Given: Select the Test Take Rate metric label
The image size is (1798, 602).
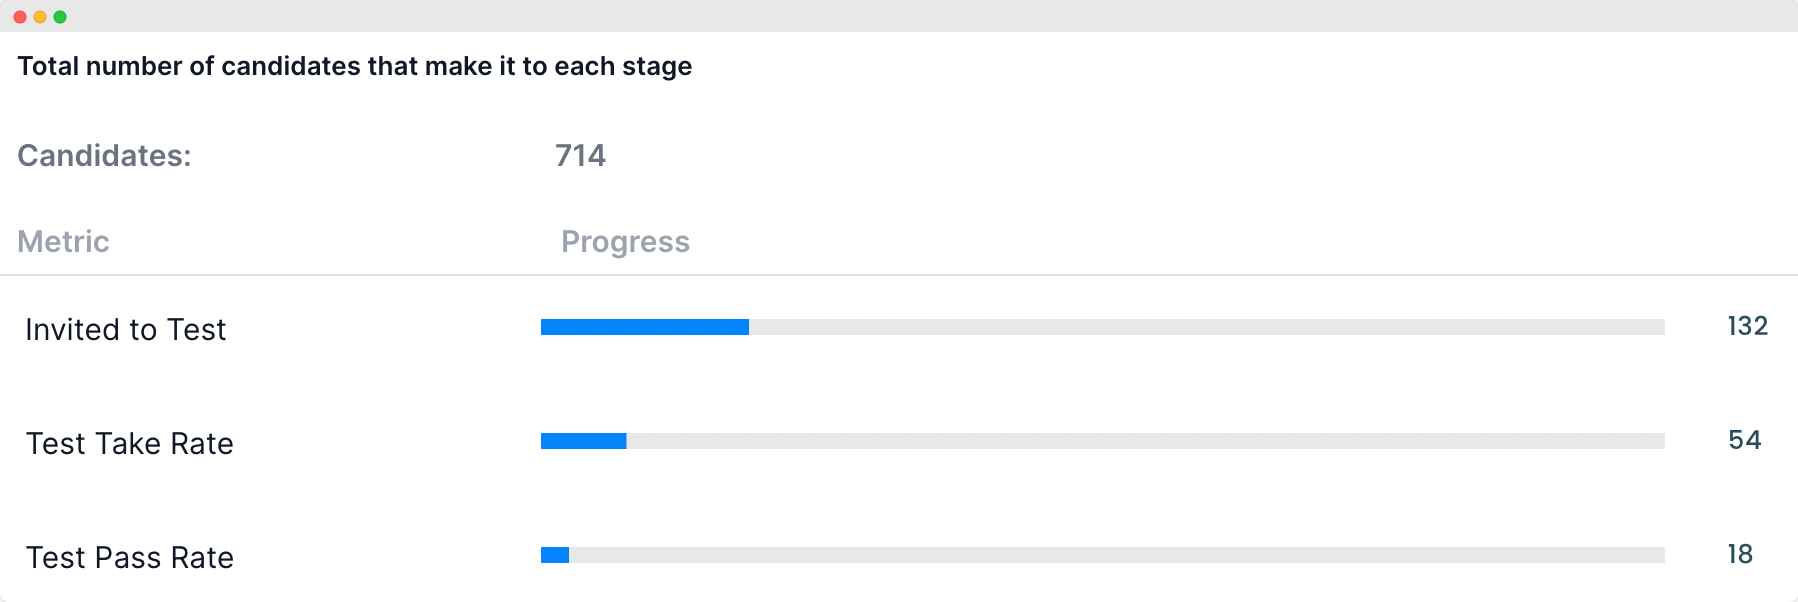Looking at the screenshot, I should tap(130, 443).
